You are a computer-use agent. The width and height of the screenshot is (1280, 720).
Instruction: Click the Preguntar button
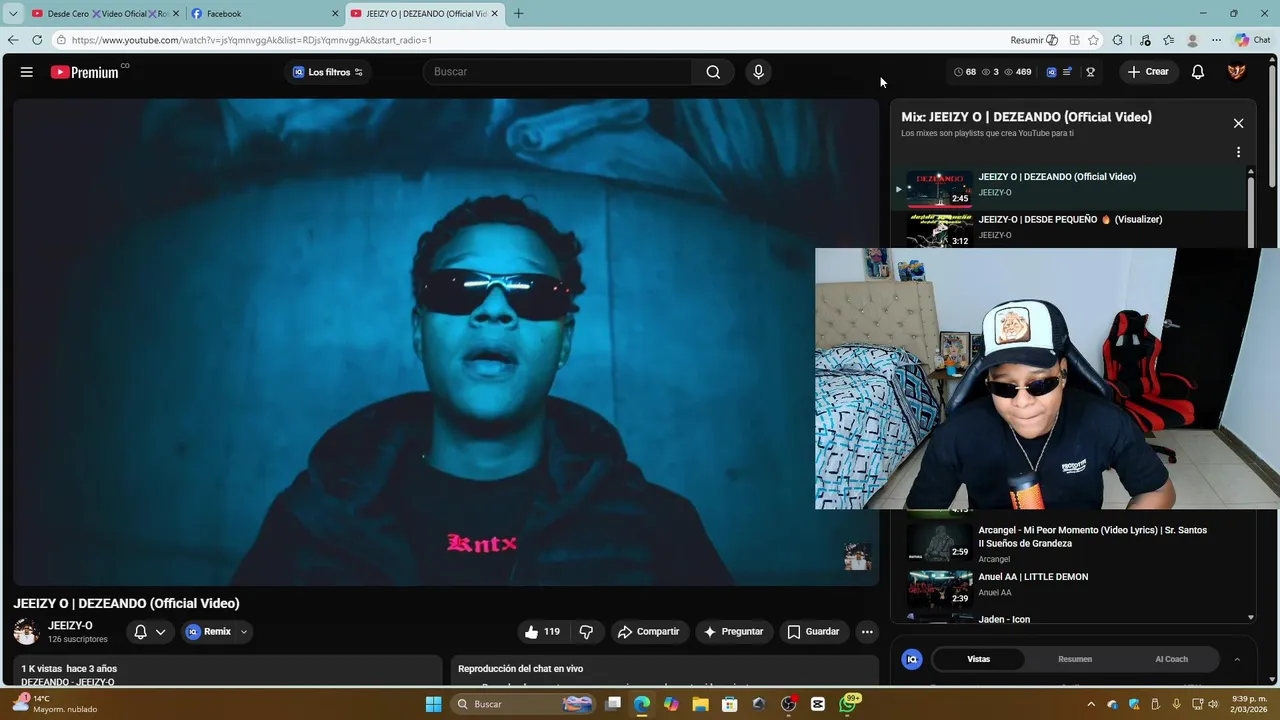coord(733,632)
